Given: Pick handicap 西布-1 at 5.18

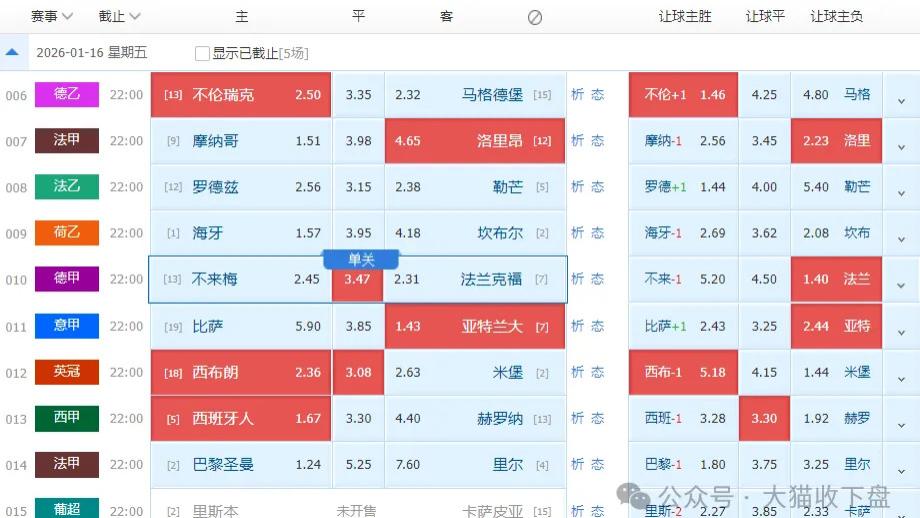Looking at the screenshot, I should (x=683, y=373).
